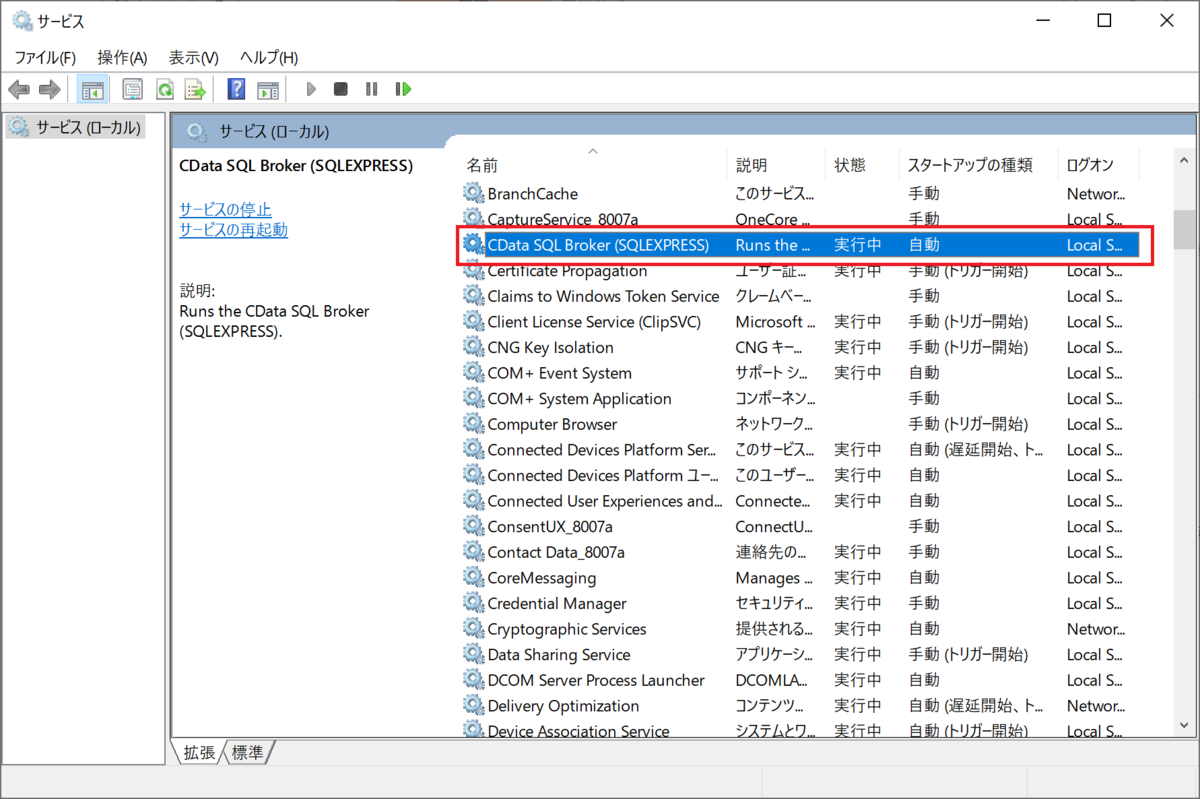Screen dimensions: 1200x799
Task: Select the gear icon of CaptureService_8007a
Action: coord(473,219)
